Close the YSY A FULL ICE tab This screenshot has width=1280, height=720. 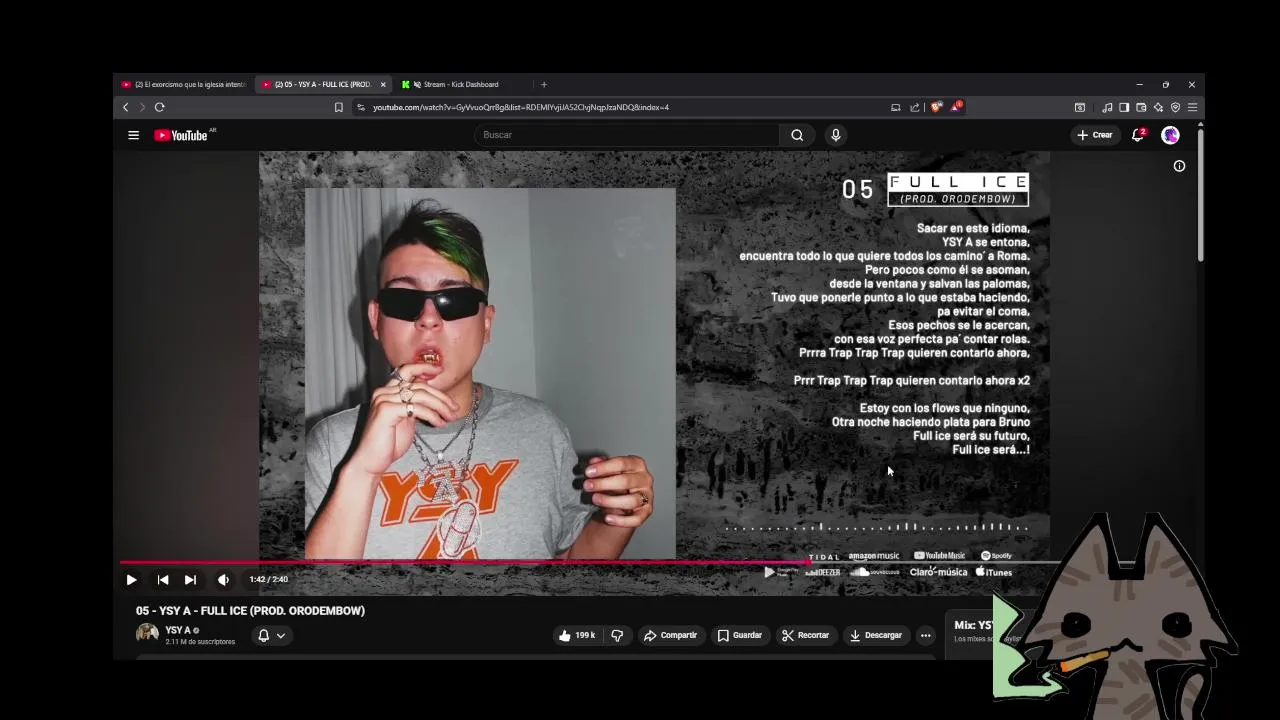coord(383,84)
